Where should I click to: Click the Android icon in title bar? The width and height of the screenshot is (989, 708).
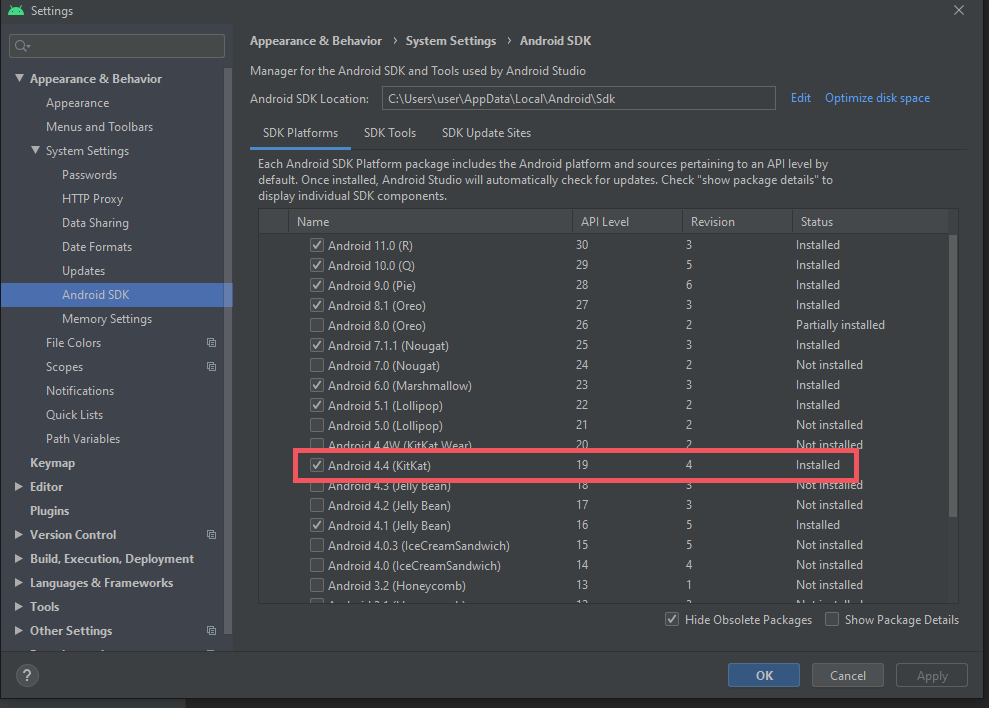click(x=14, y=11)
